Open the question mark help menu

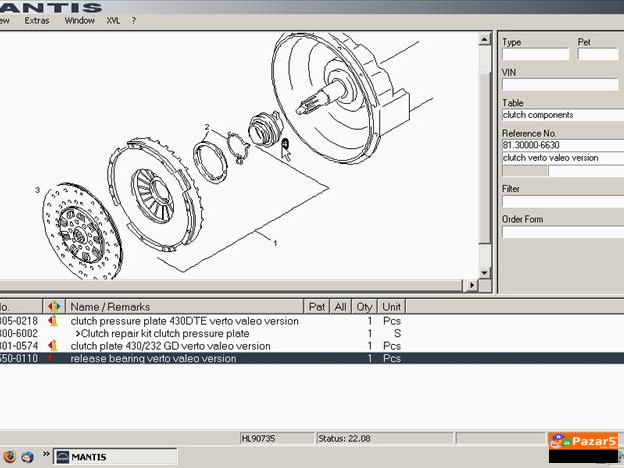[x=134, y=20]
